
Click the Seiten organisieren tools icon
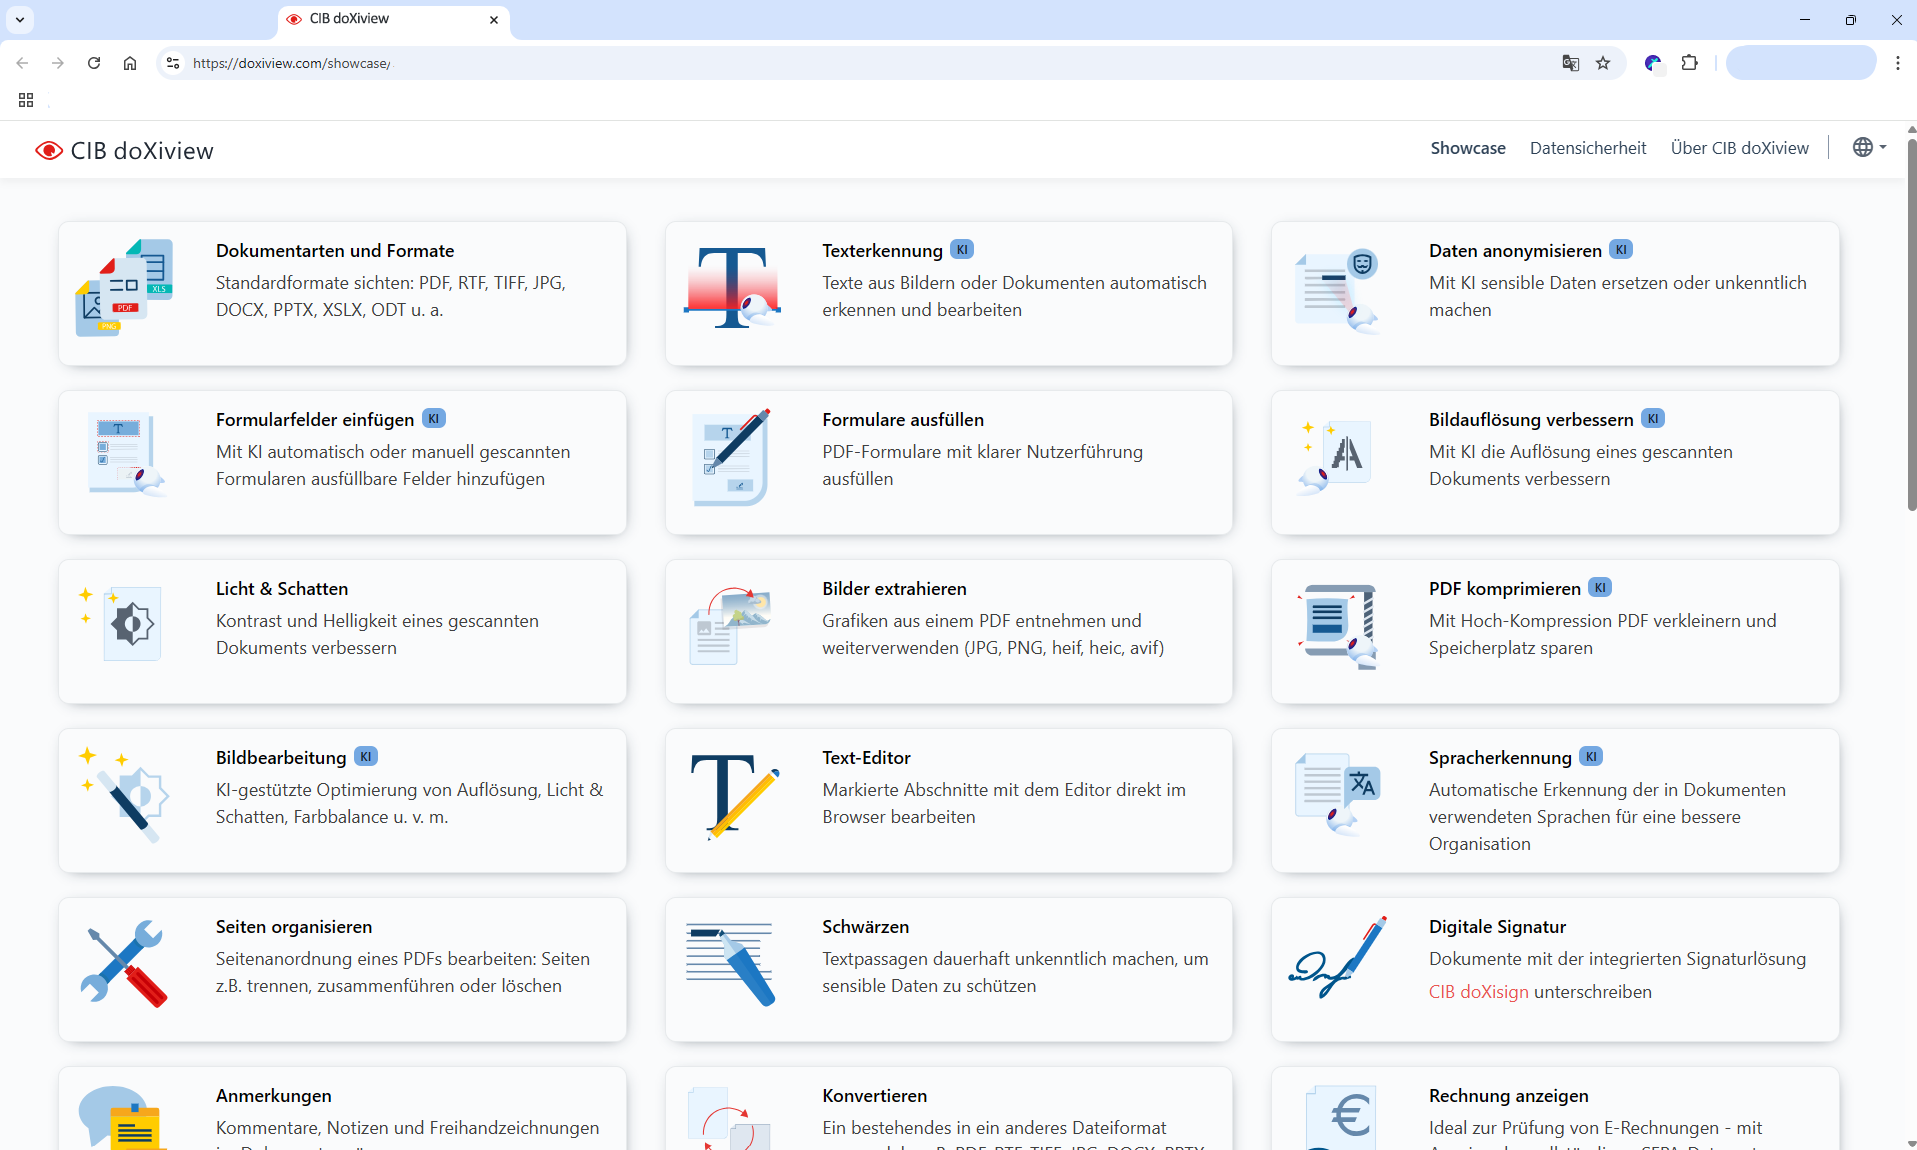pos(125,963)
